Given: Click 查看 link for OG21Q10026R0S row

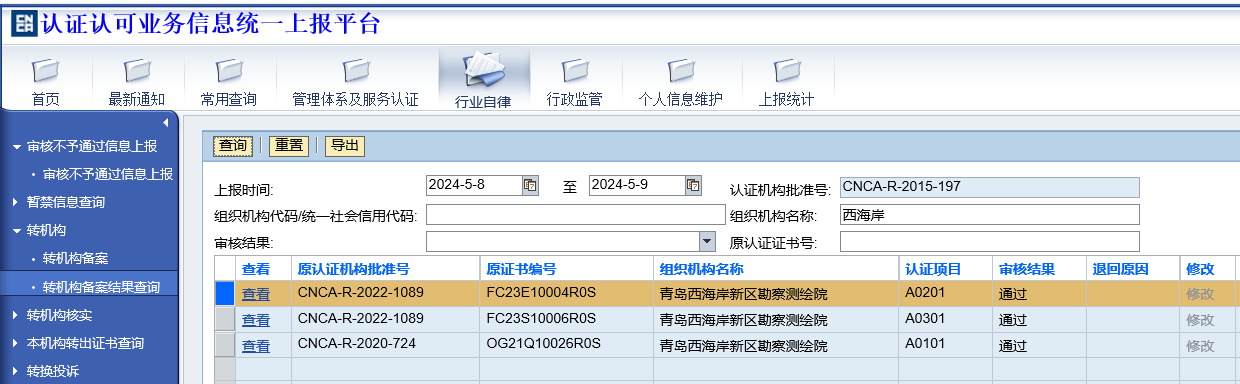Looking at the screenshot, I should click(x=256, y=346).
